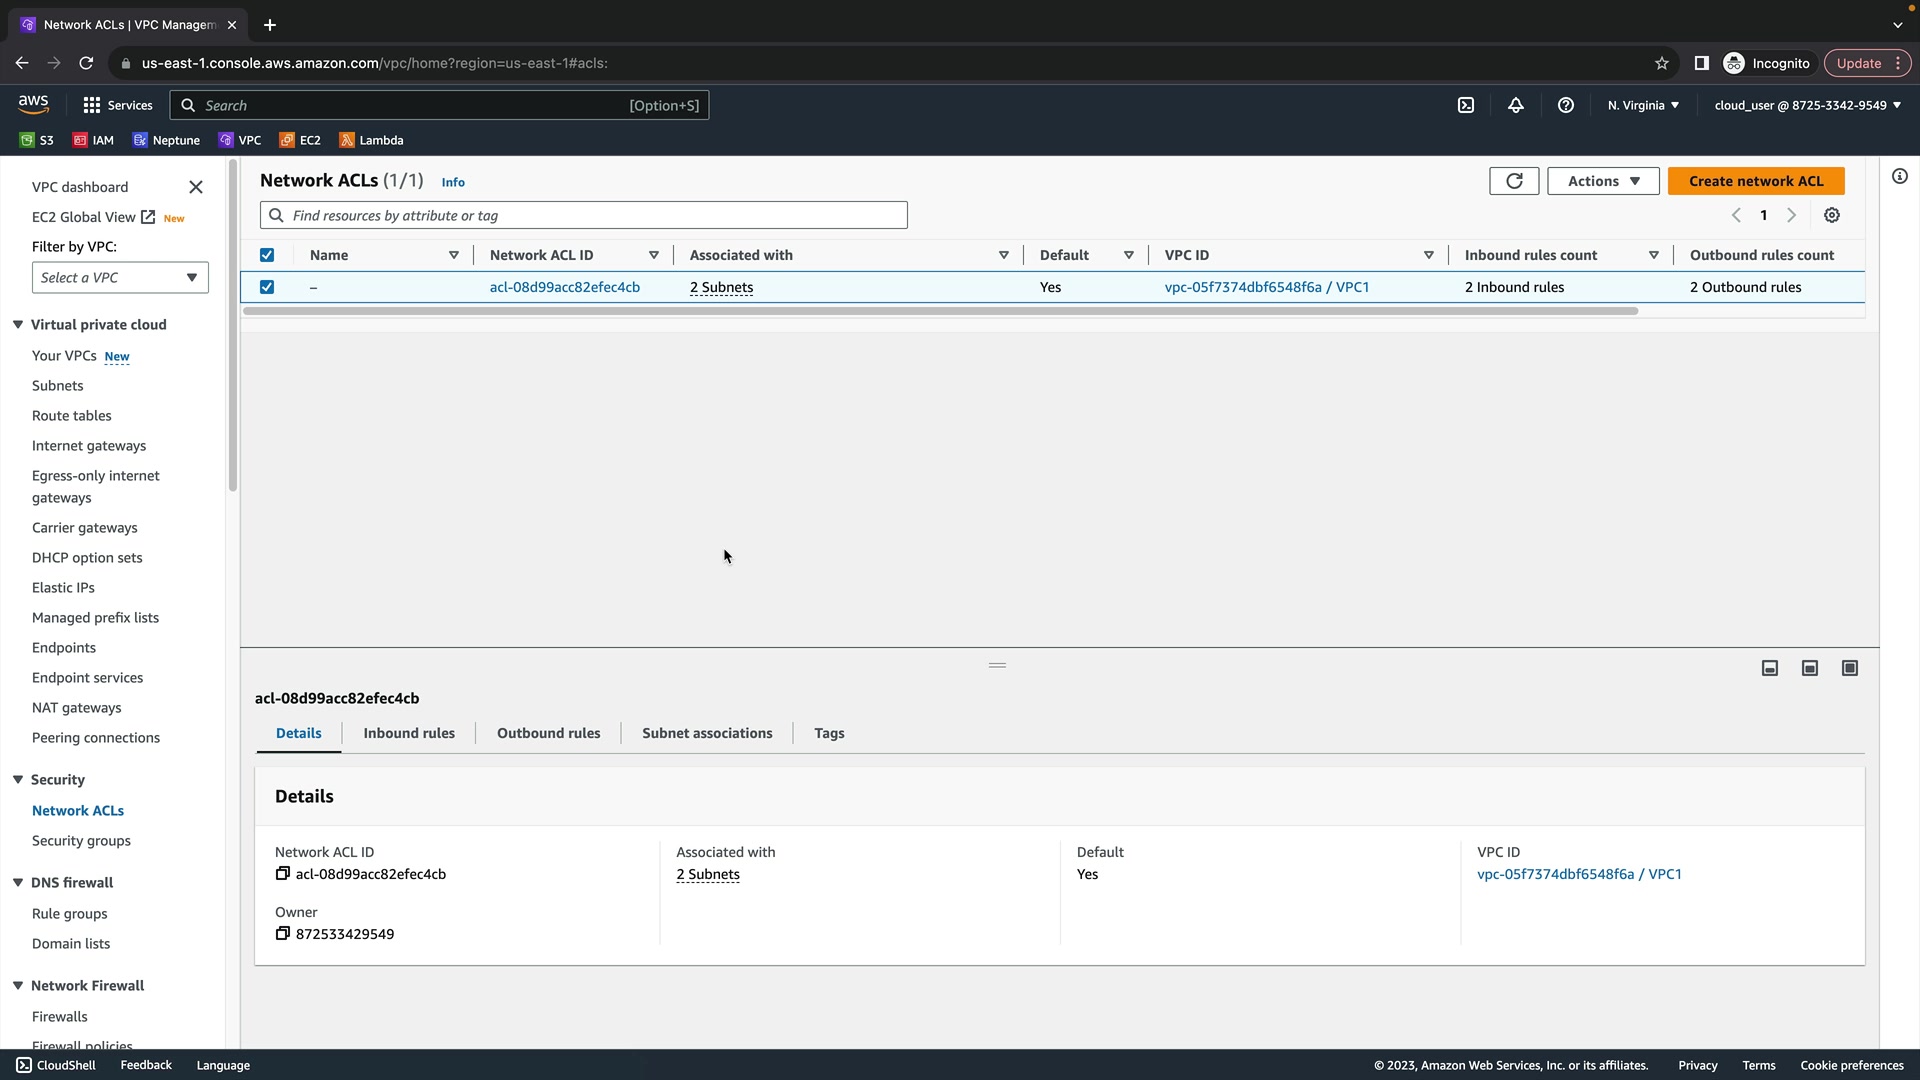1920x1080 pixels.
Task: Toggle the select-all header checkbox
Action: tap(267, 255)
